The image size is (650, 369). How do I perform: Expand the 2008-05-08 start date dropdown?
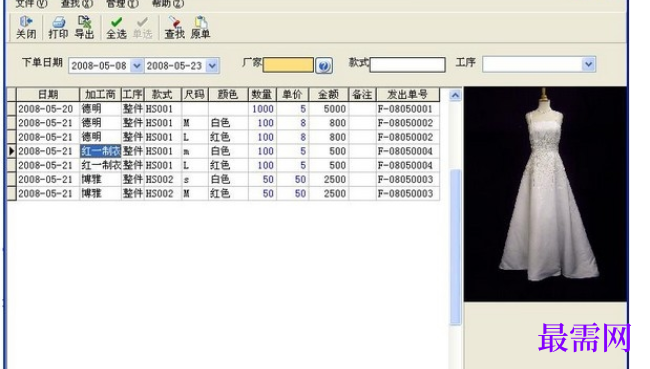click(136, 66)
